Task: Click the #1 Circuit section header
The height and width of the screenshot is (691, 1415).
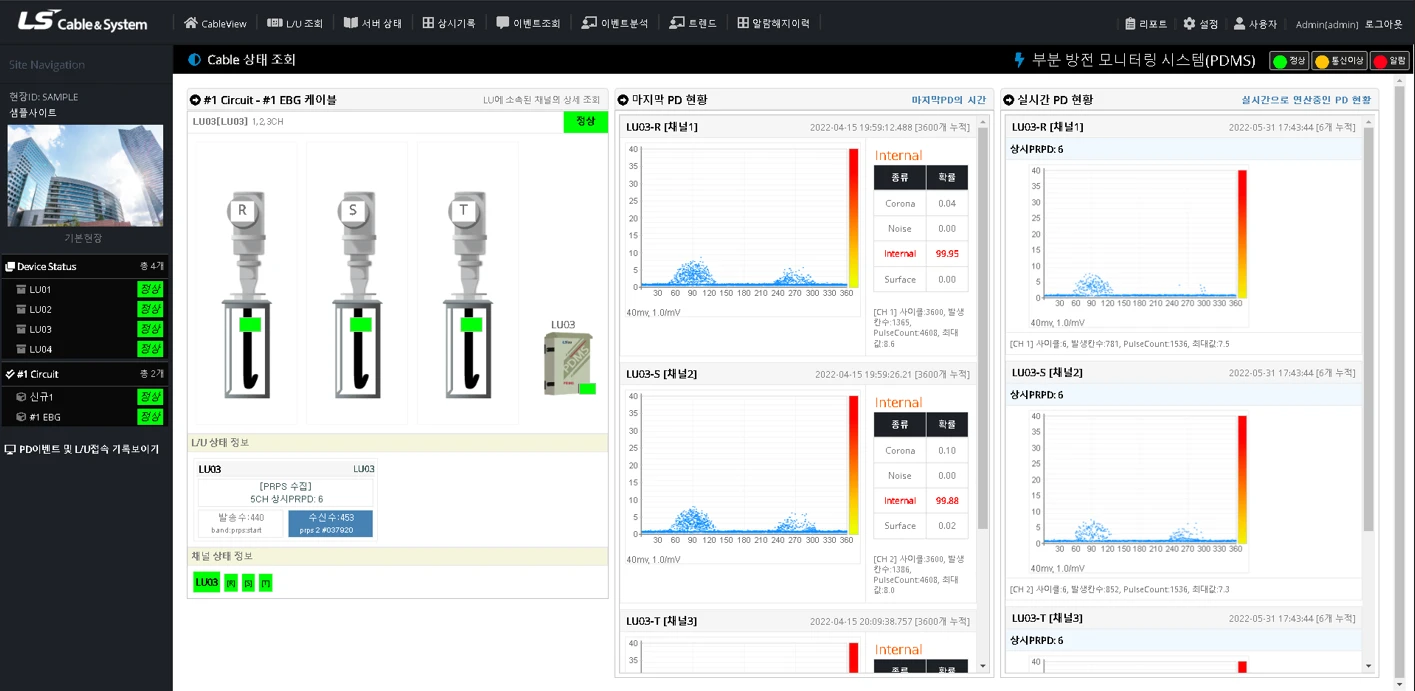Action: coord(86,374)
